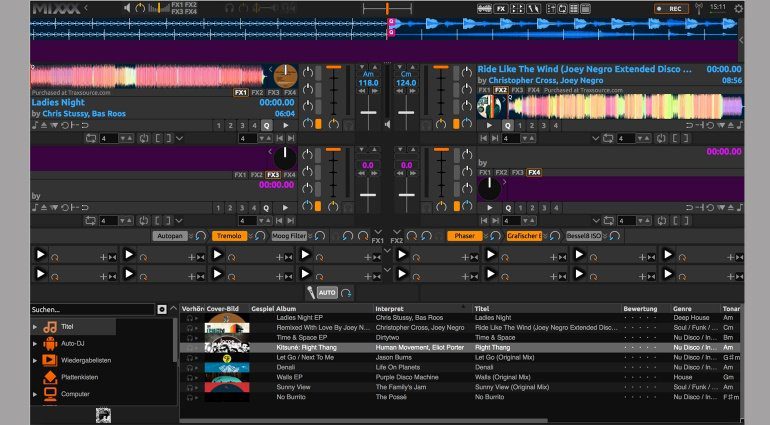
Task: Expand the Computer tree arrow
Action: point(35,394)
